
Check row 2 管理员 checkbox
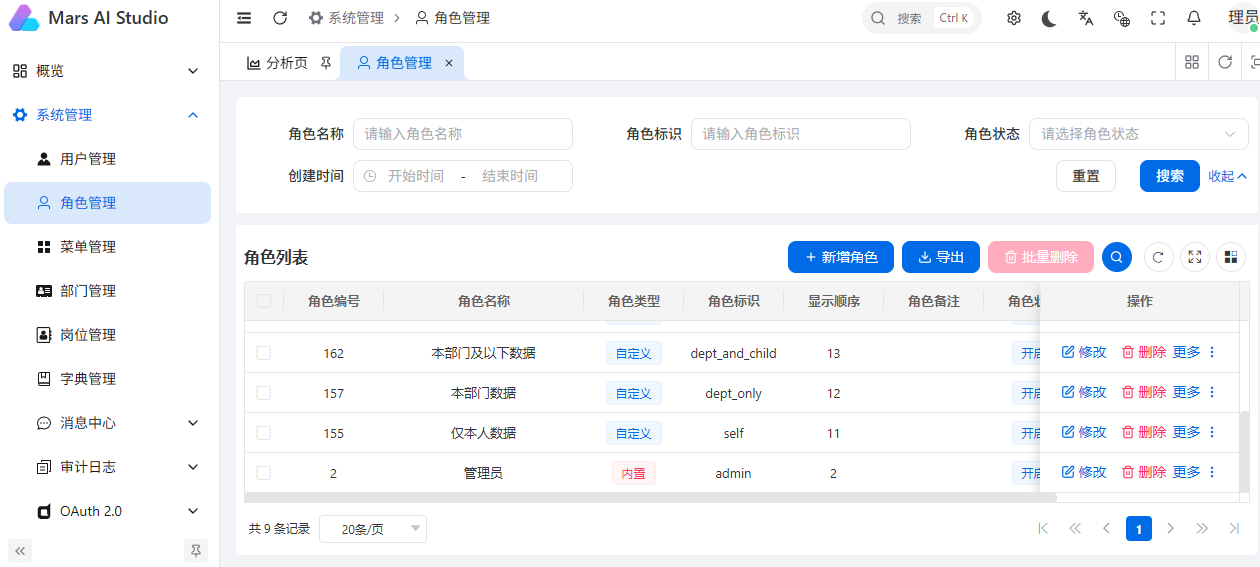tap(264, 473)
